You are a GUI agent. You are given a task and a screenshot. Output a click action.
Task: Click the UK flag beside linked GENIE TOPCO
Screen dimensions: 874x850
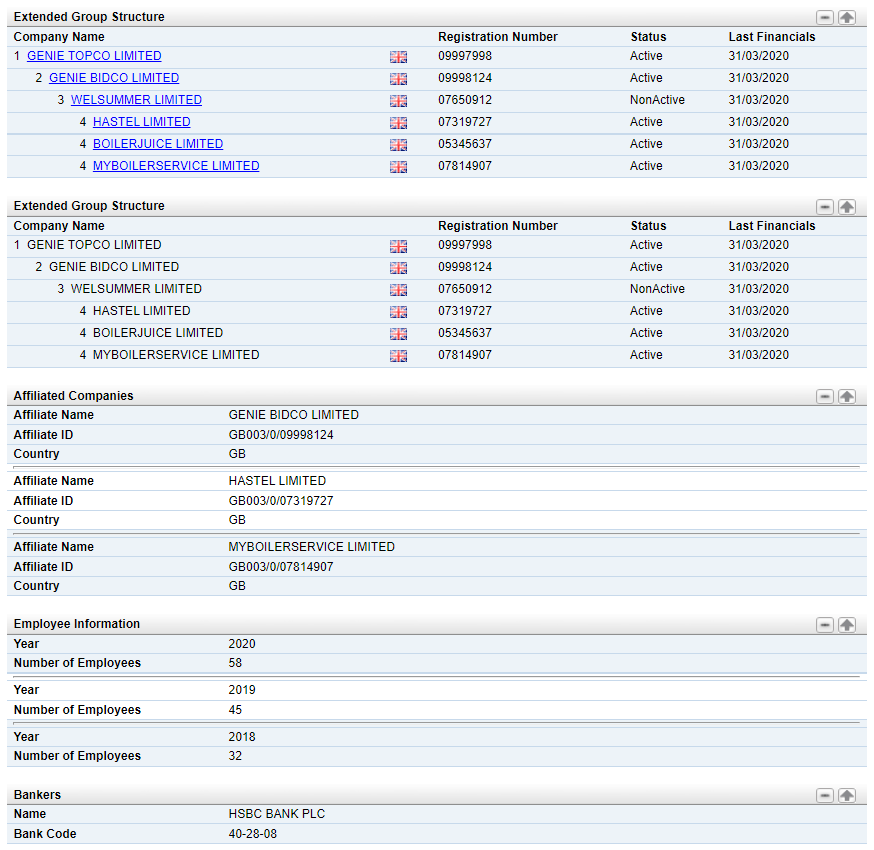(399, 57)
